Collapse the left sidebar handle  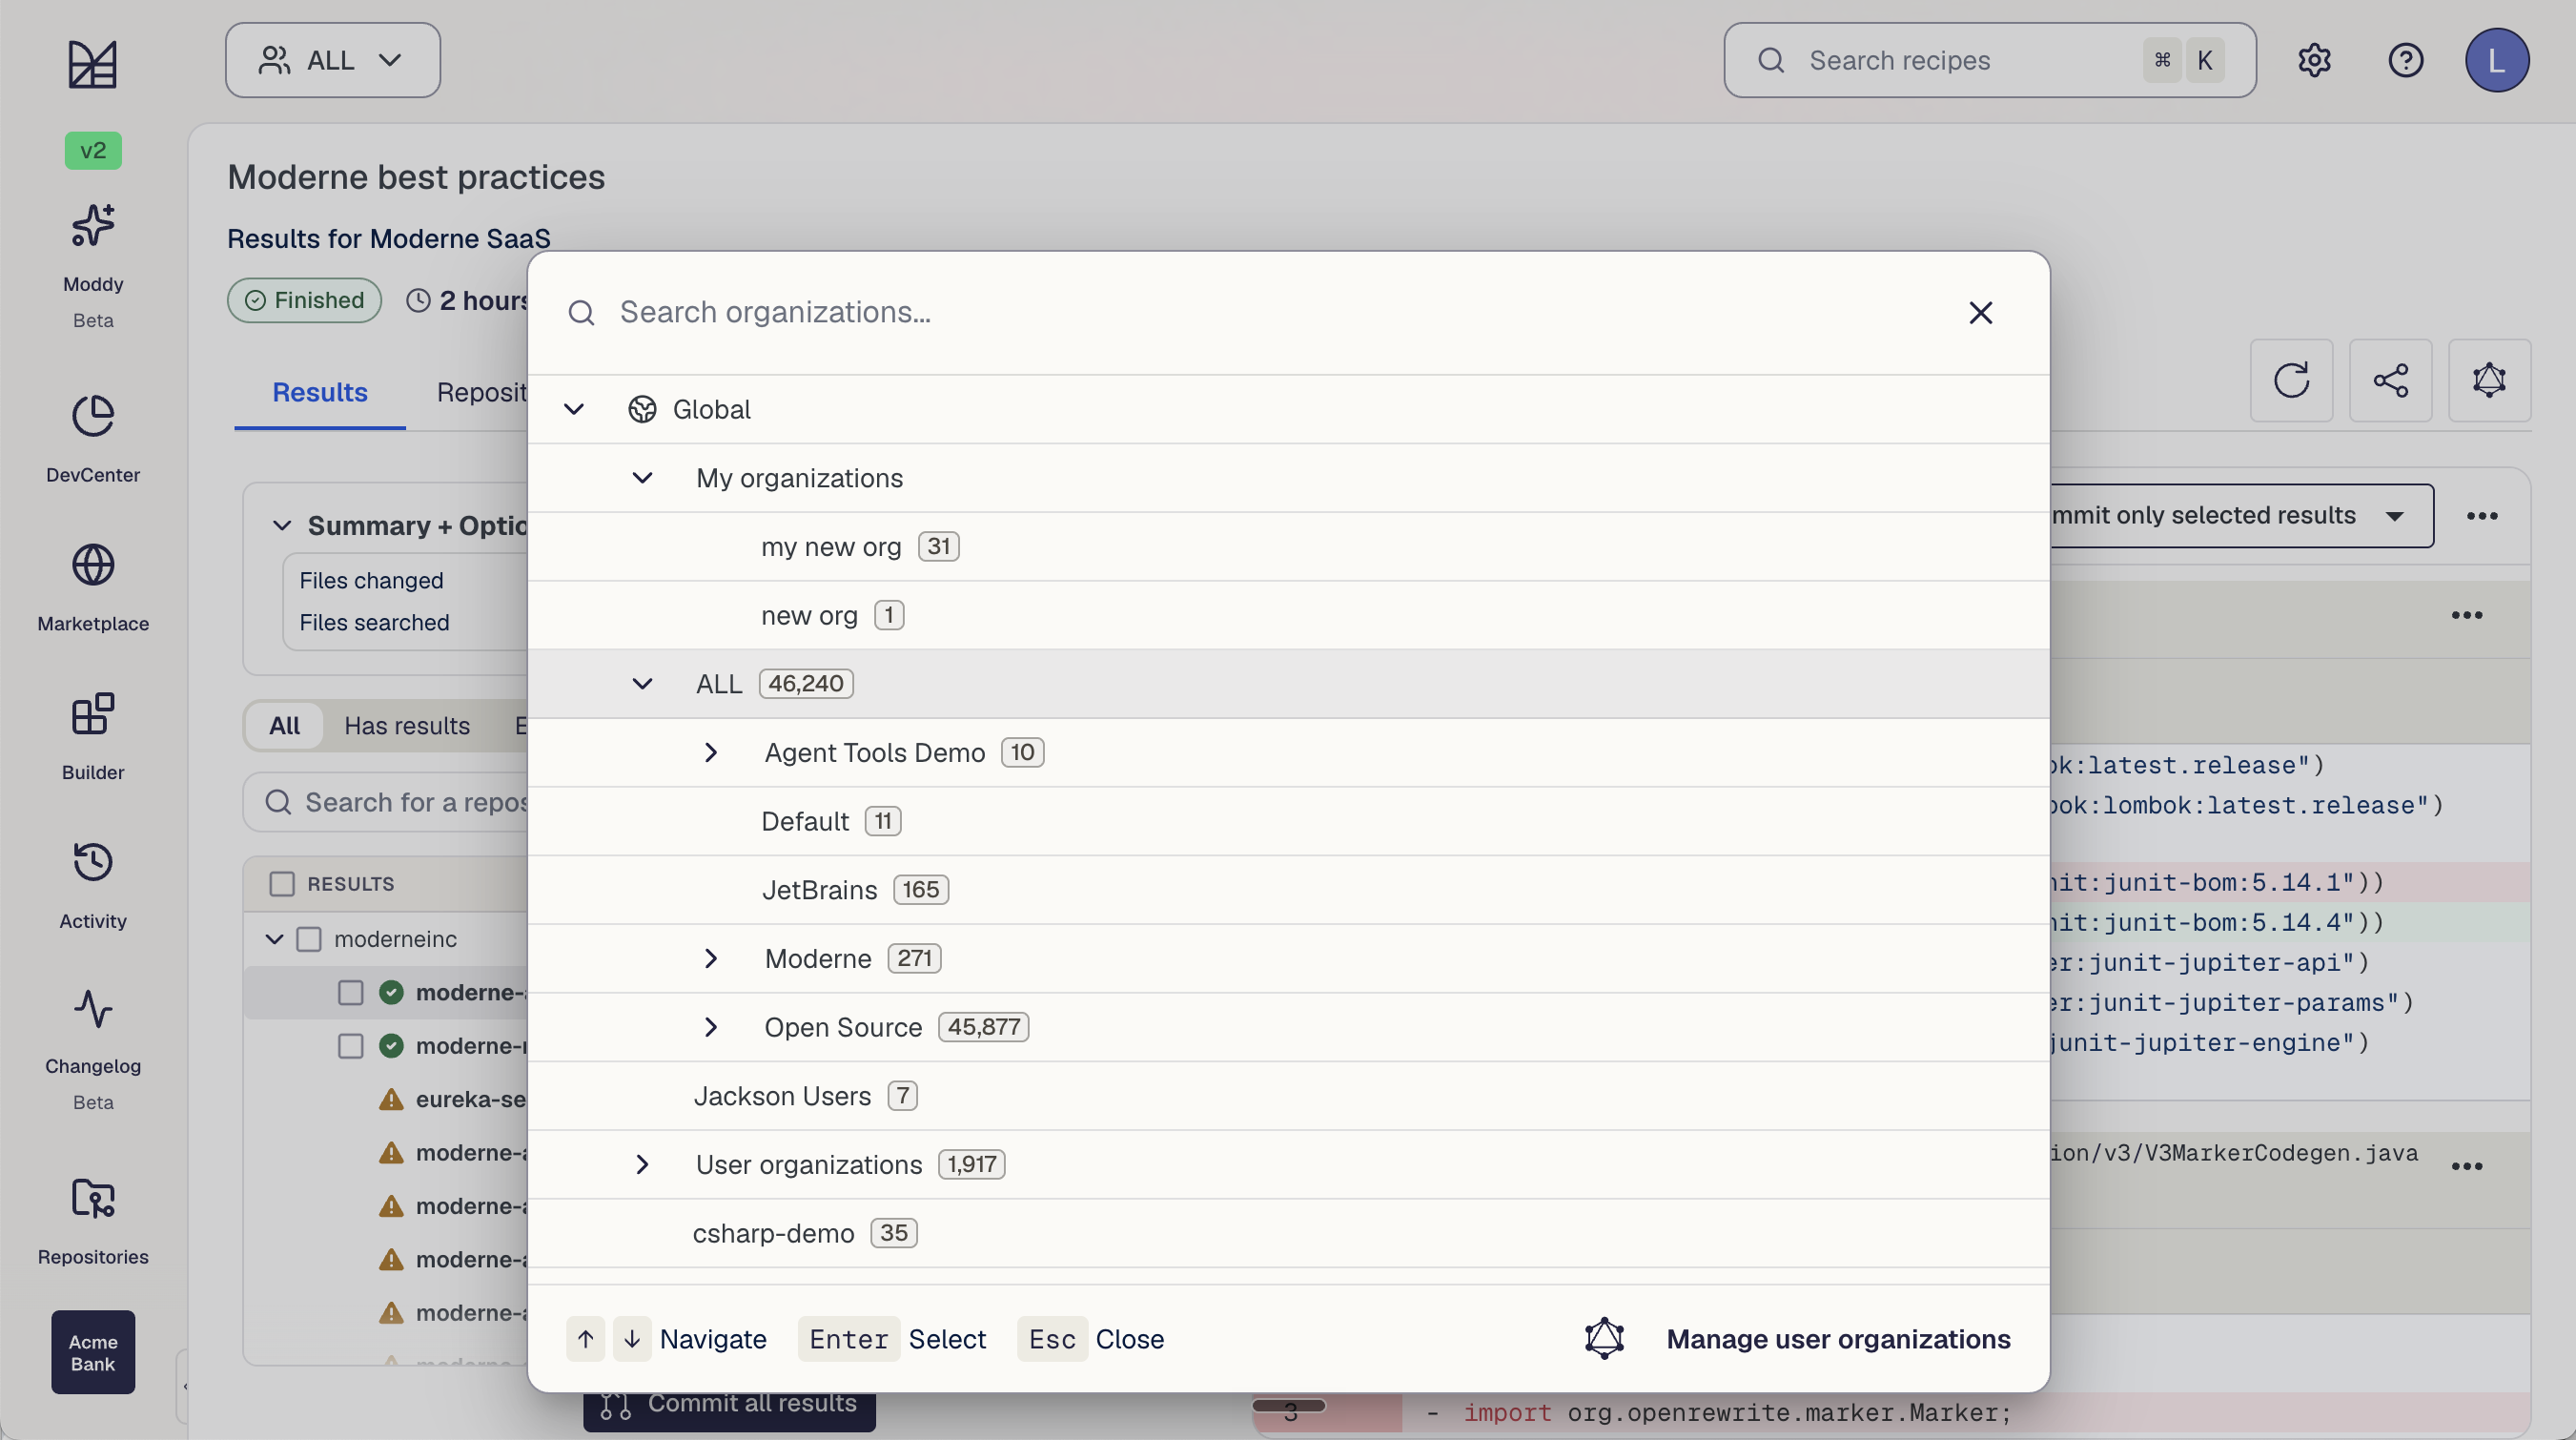click(x=184, y=1386)
